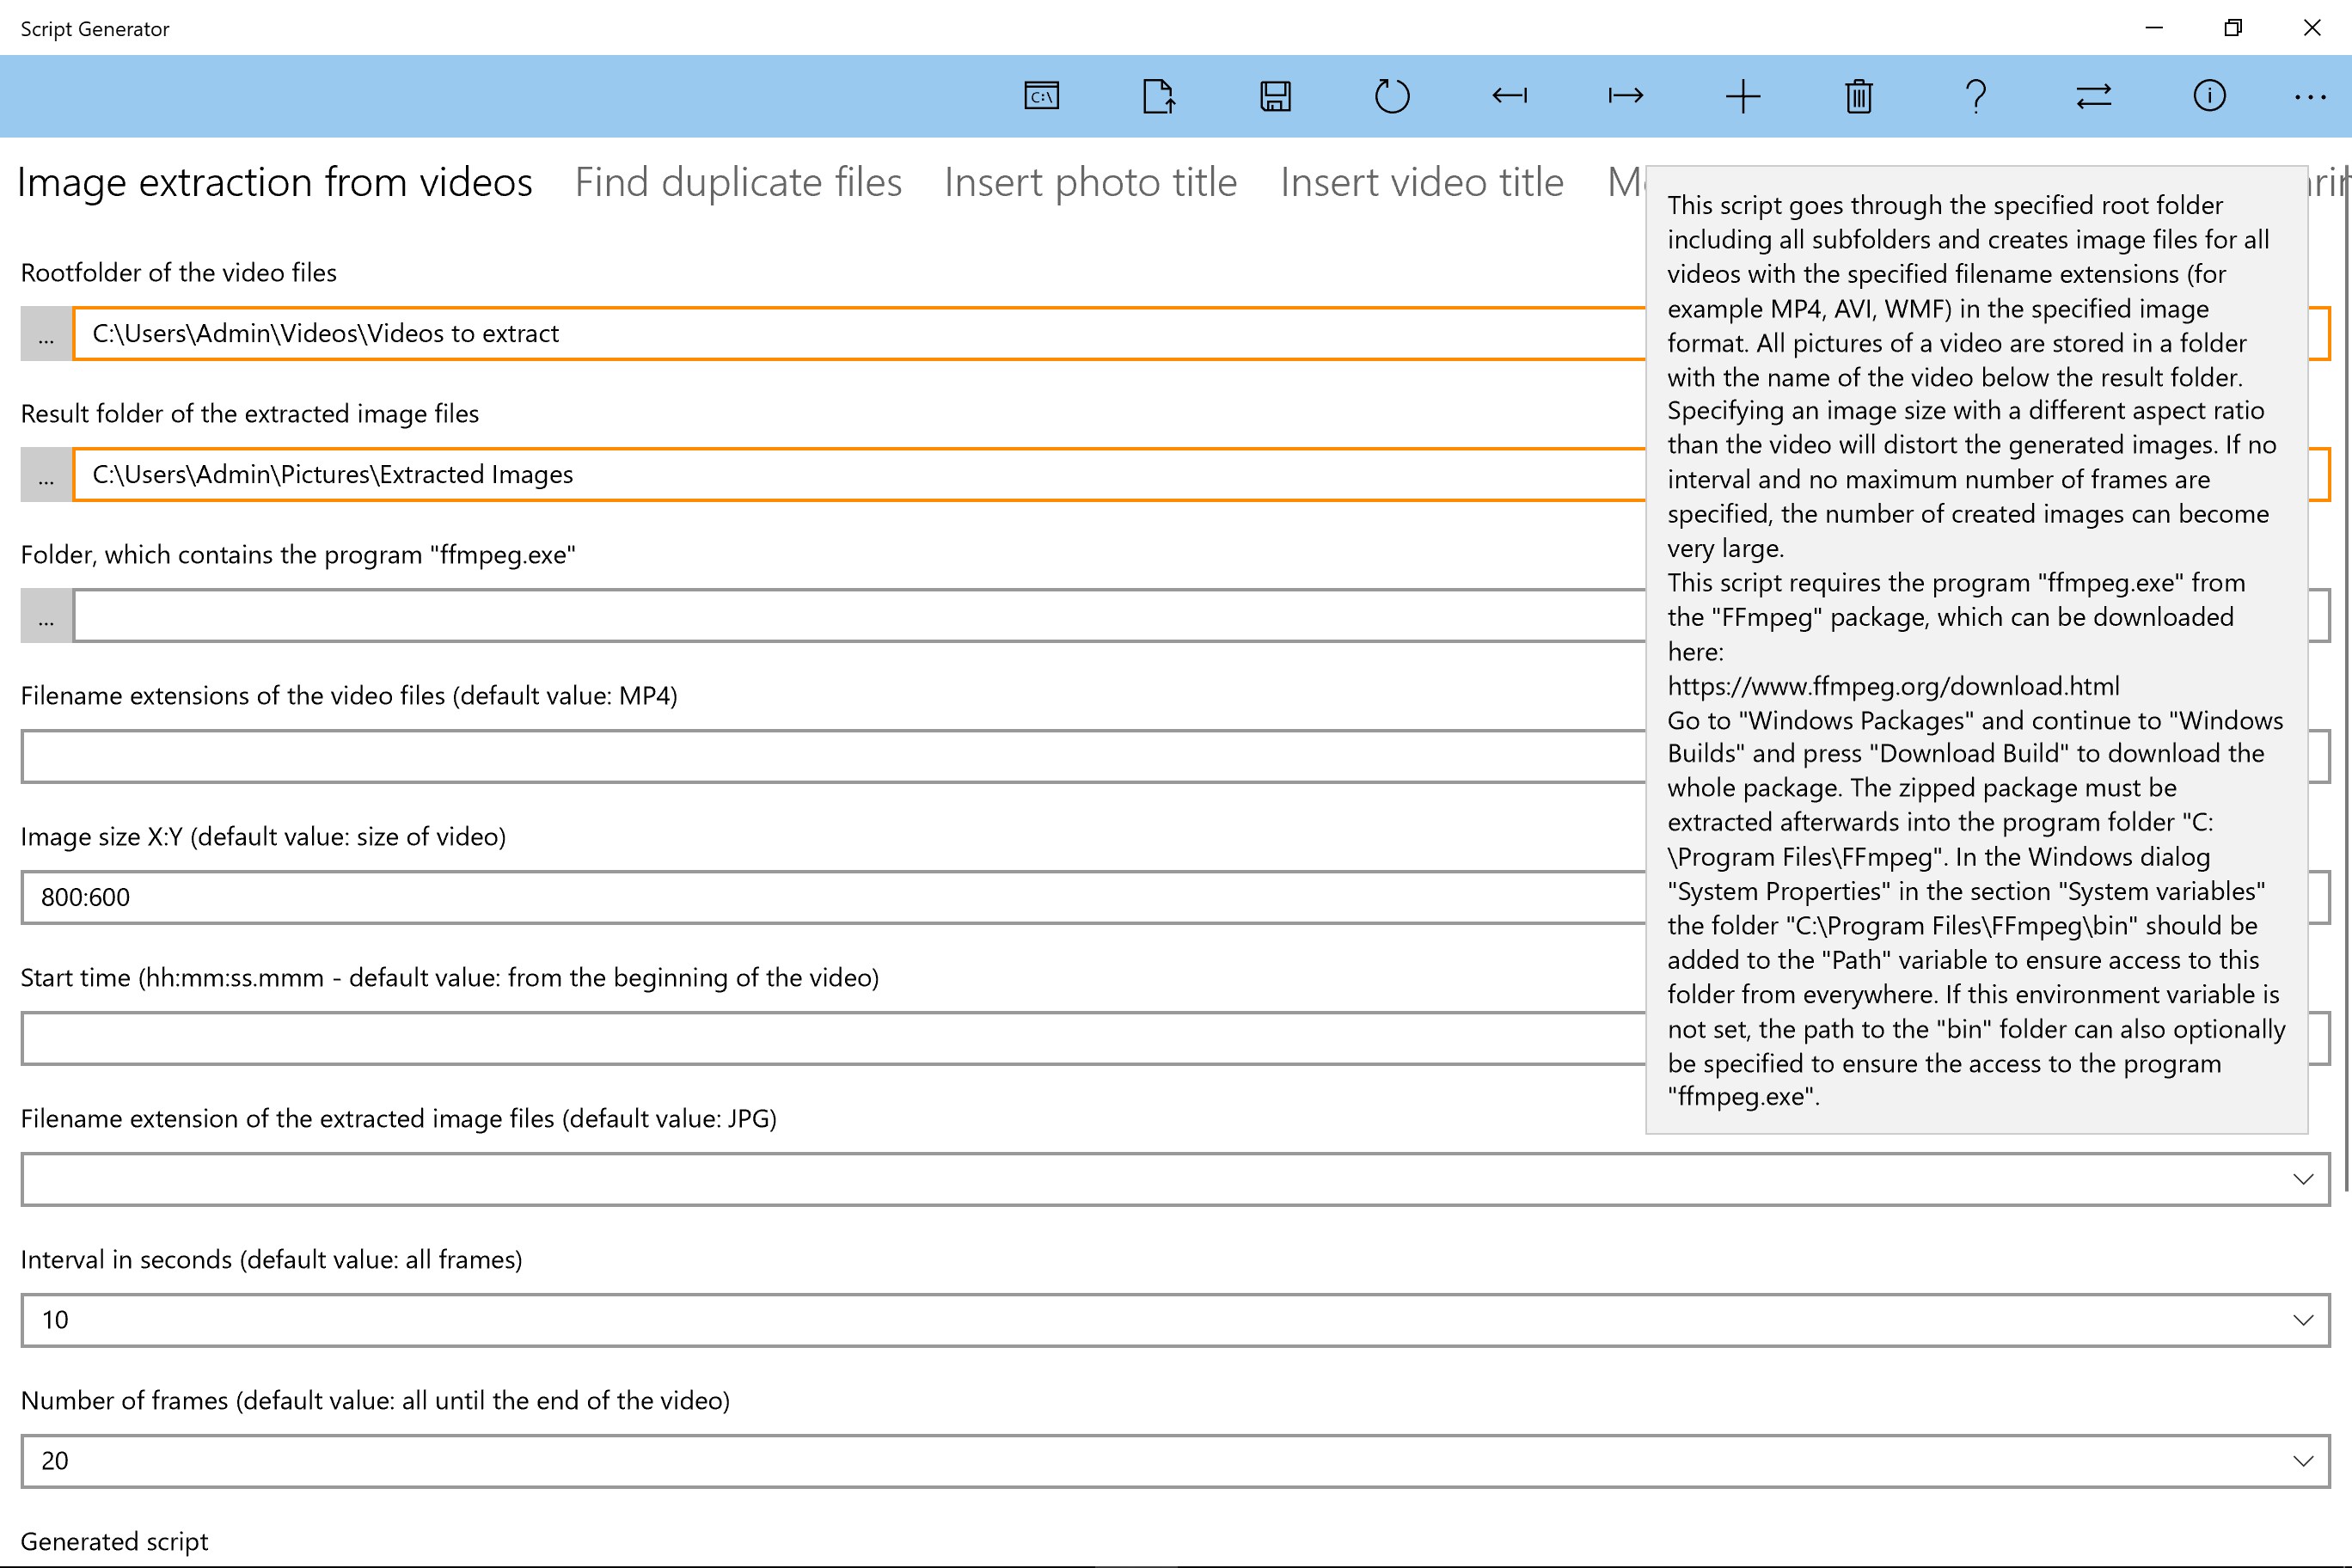Click the plus add icon
Screen dimensions: 2352x1568
point(1742,96)
